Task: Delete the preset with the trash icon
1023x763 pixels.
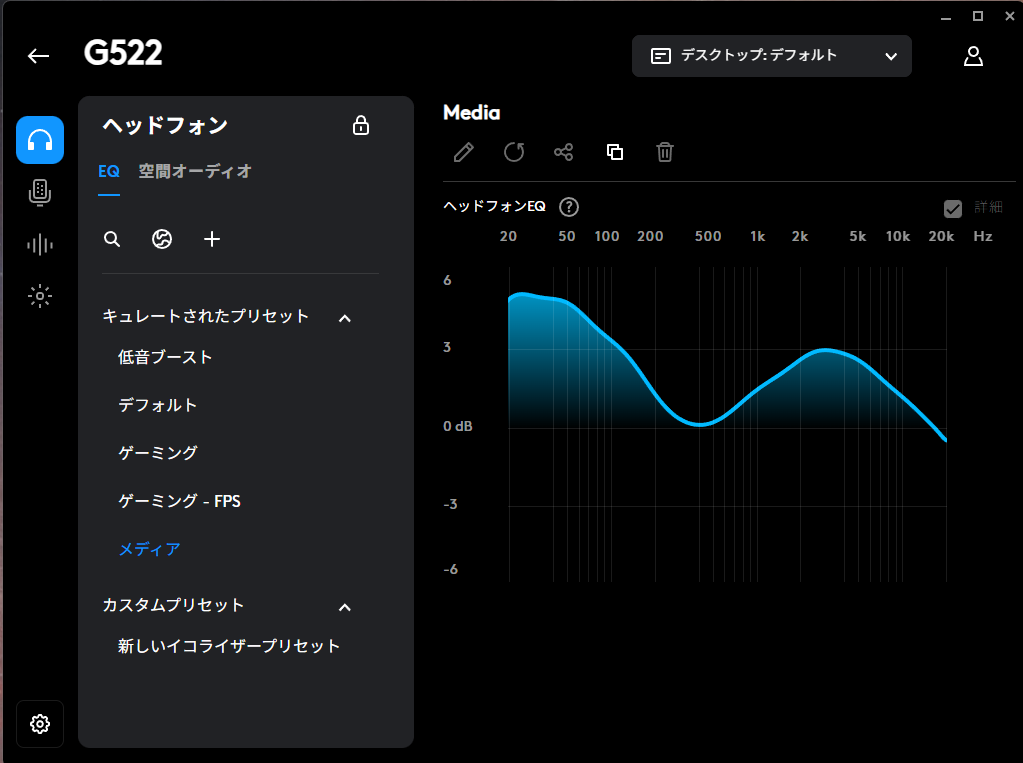Action: [665, 152]
